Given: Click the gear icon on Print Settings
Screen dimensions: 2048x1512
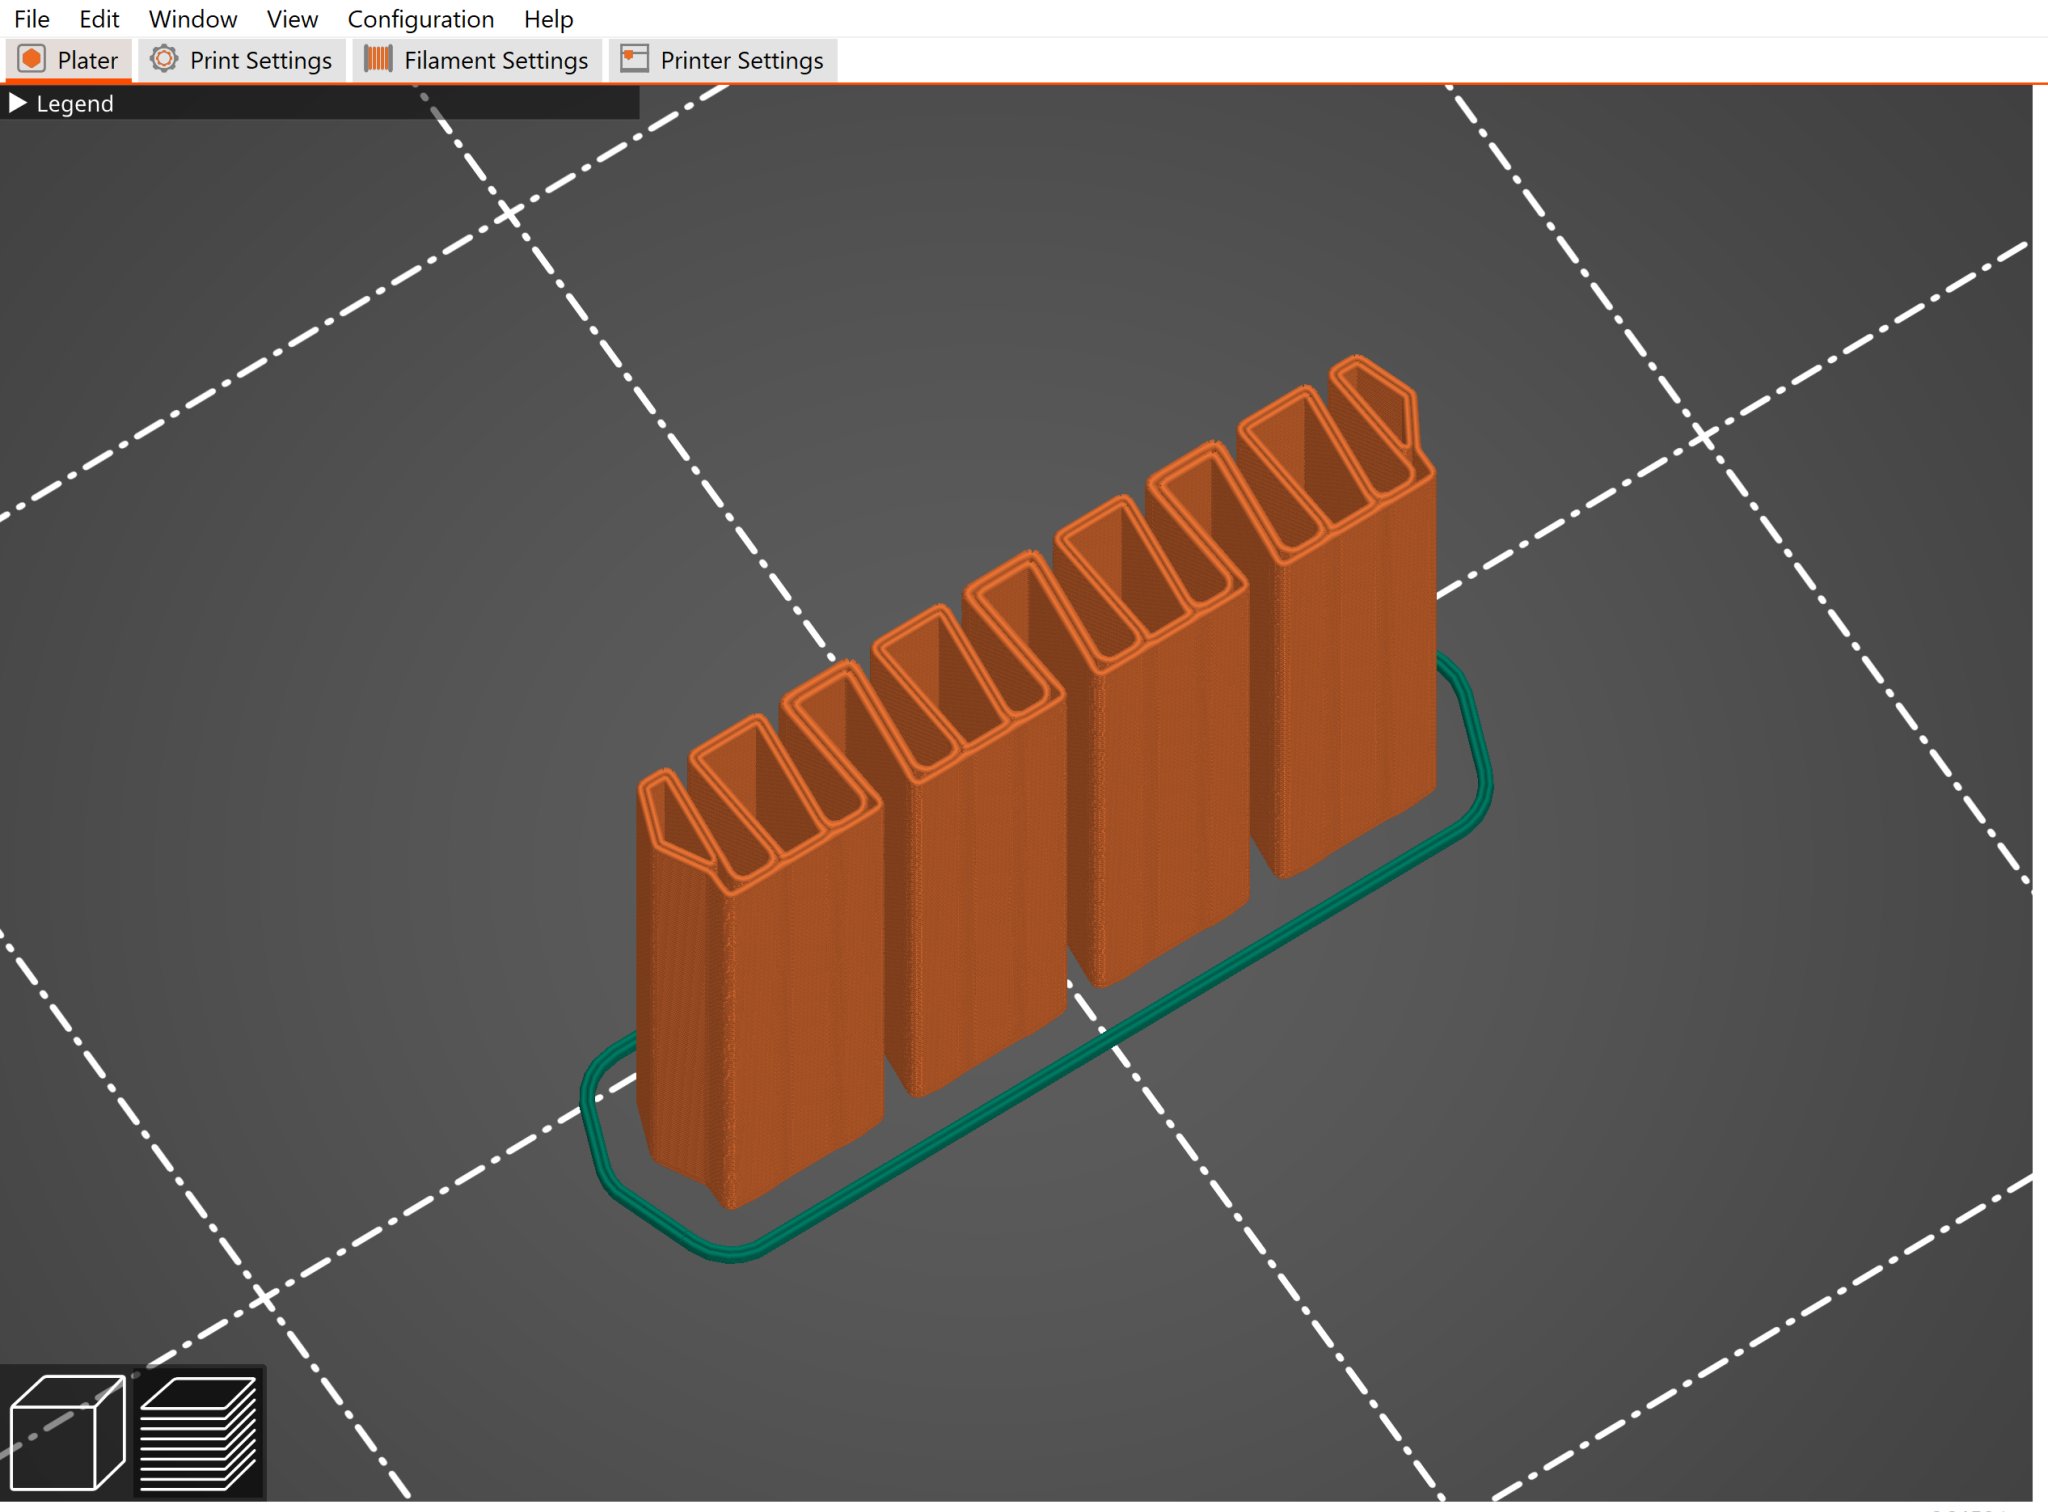Looking at the screenshot, I should (164, 59).
